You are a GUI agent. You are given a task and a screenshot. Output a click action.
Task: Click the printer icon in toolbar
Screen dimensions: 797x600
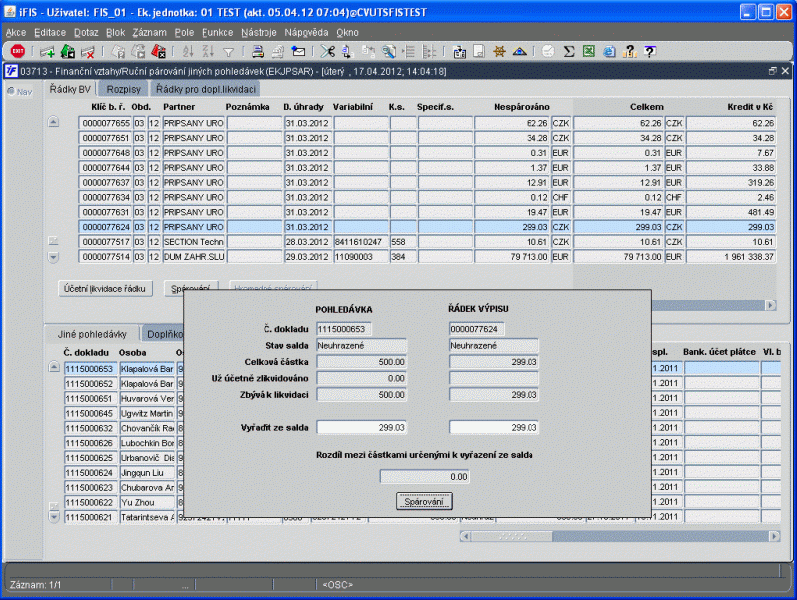[x=258, y=51]
